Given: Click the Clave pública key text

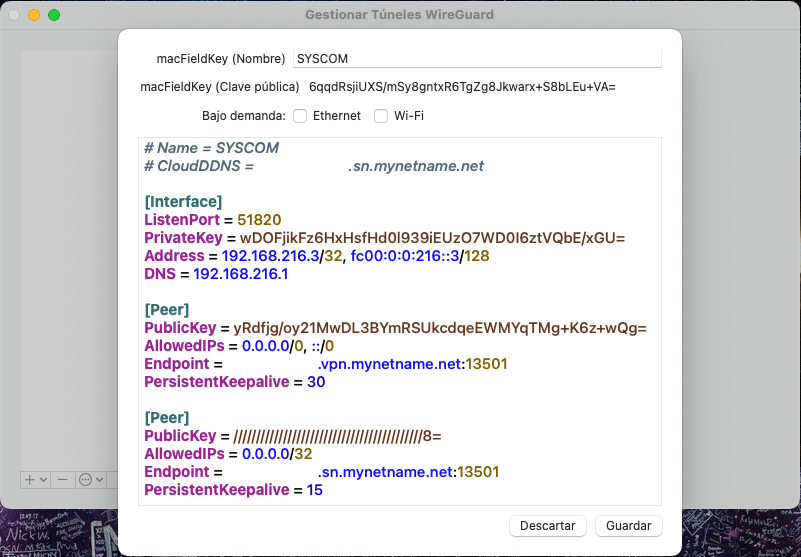Looking at the screenshot, I should click(x=462, y=87).
